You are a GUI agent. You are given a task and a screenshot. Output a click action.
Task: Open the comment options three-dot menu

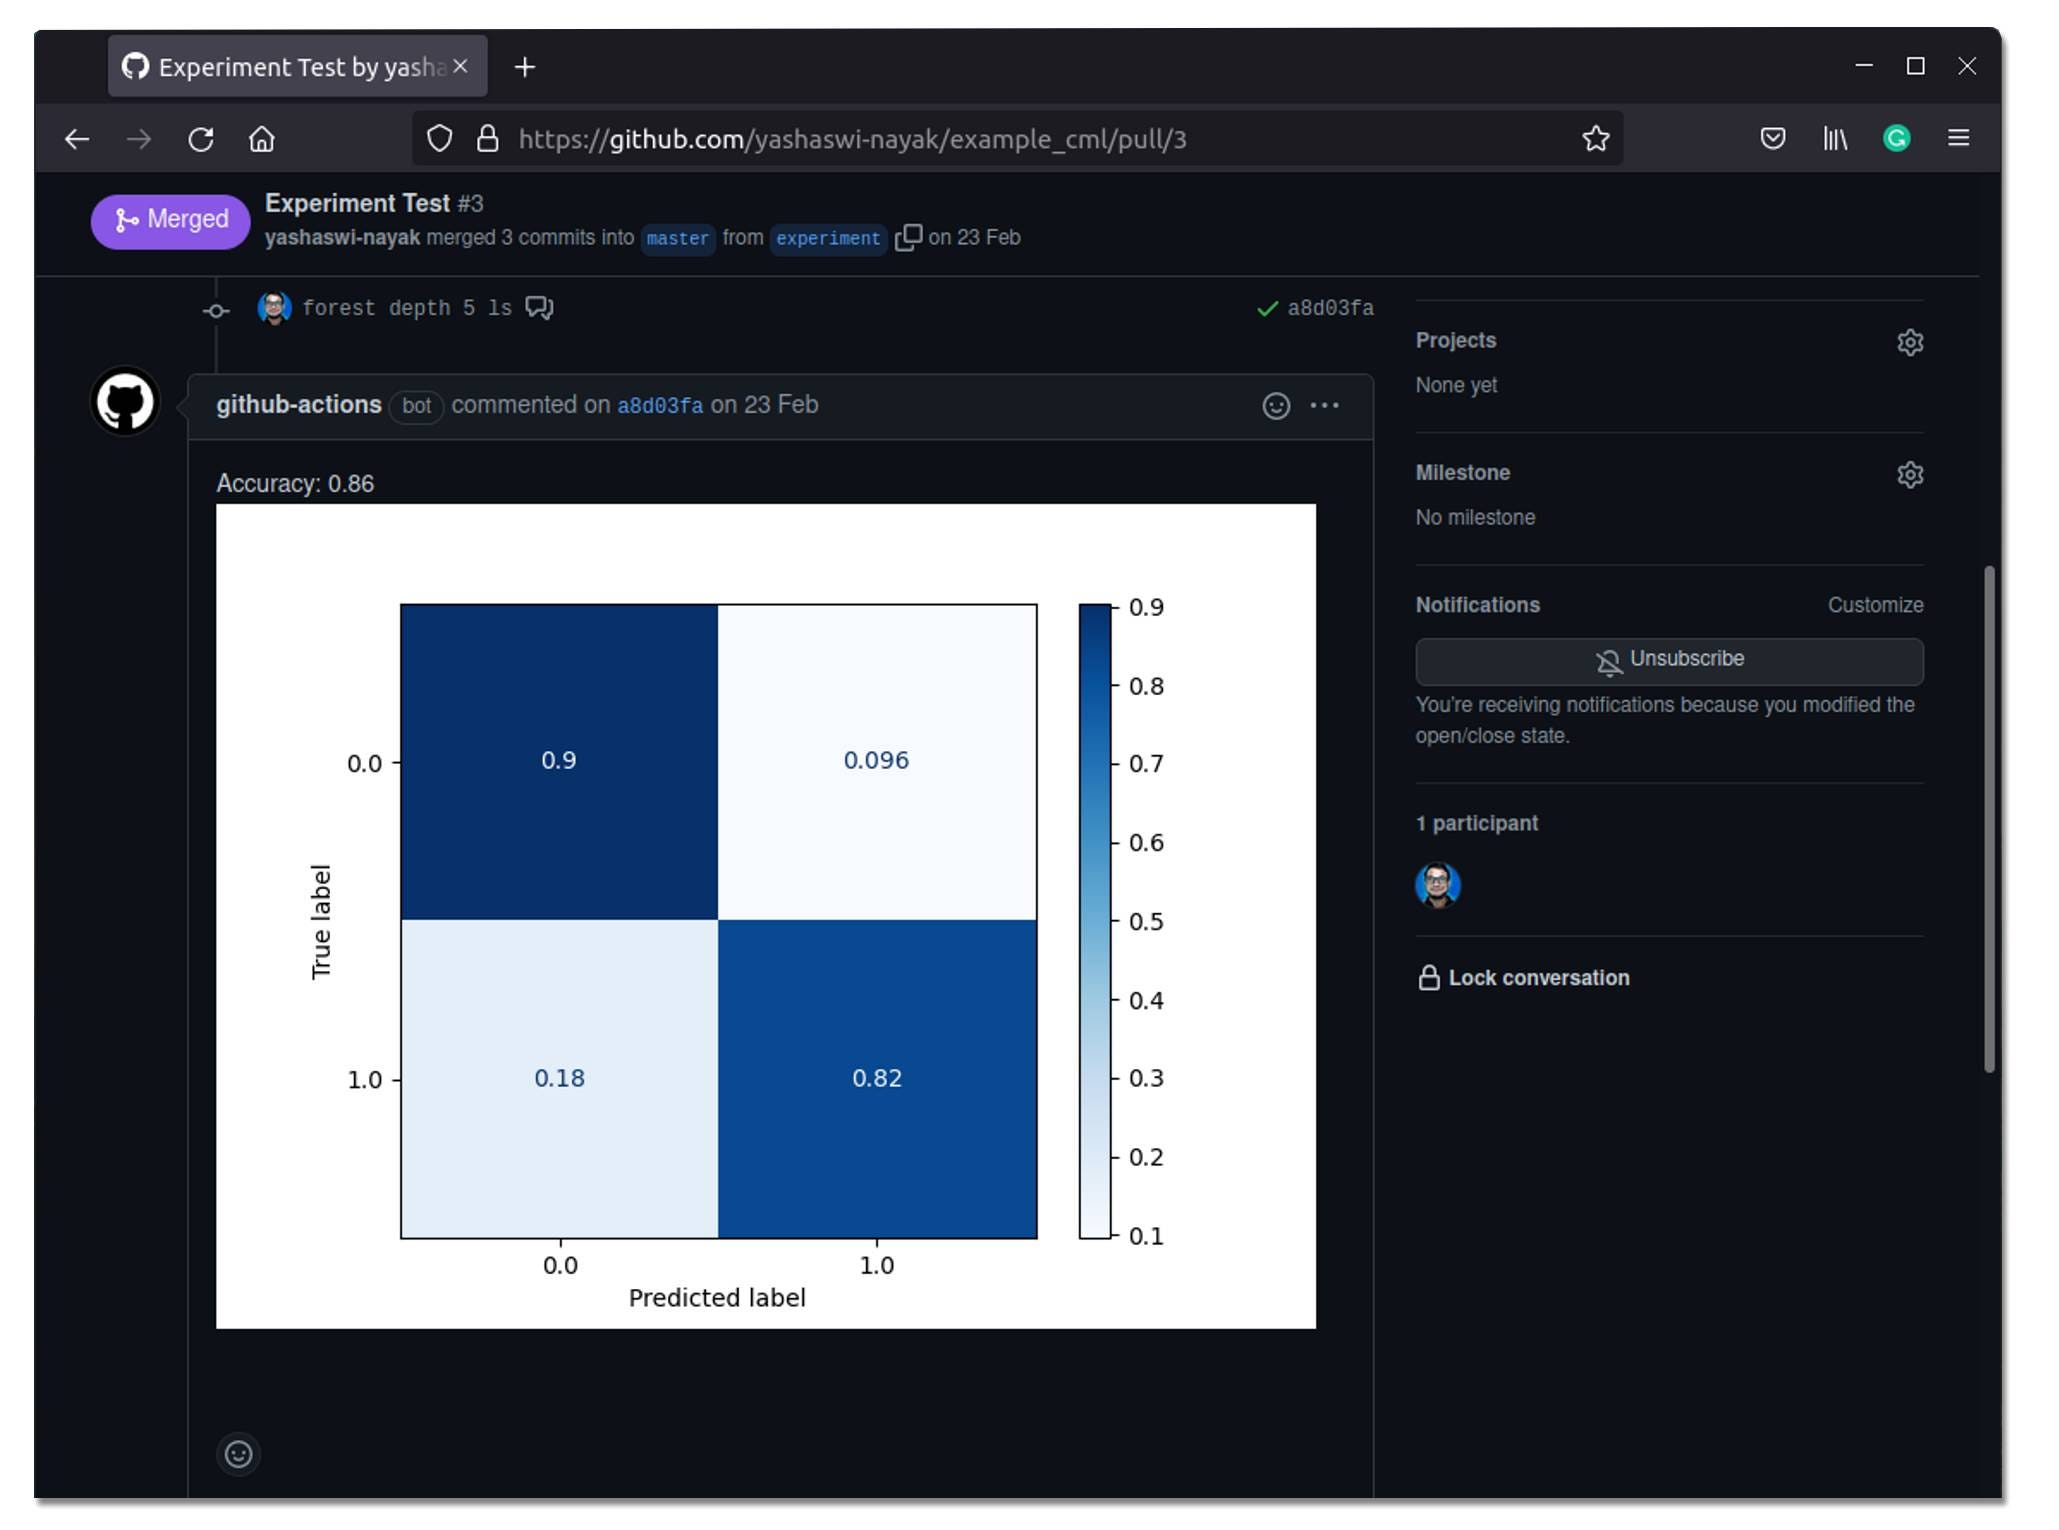[x=1324, y=406]
